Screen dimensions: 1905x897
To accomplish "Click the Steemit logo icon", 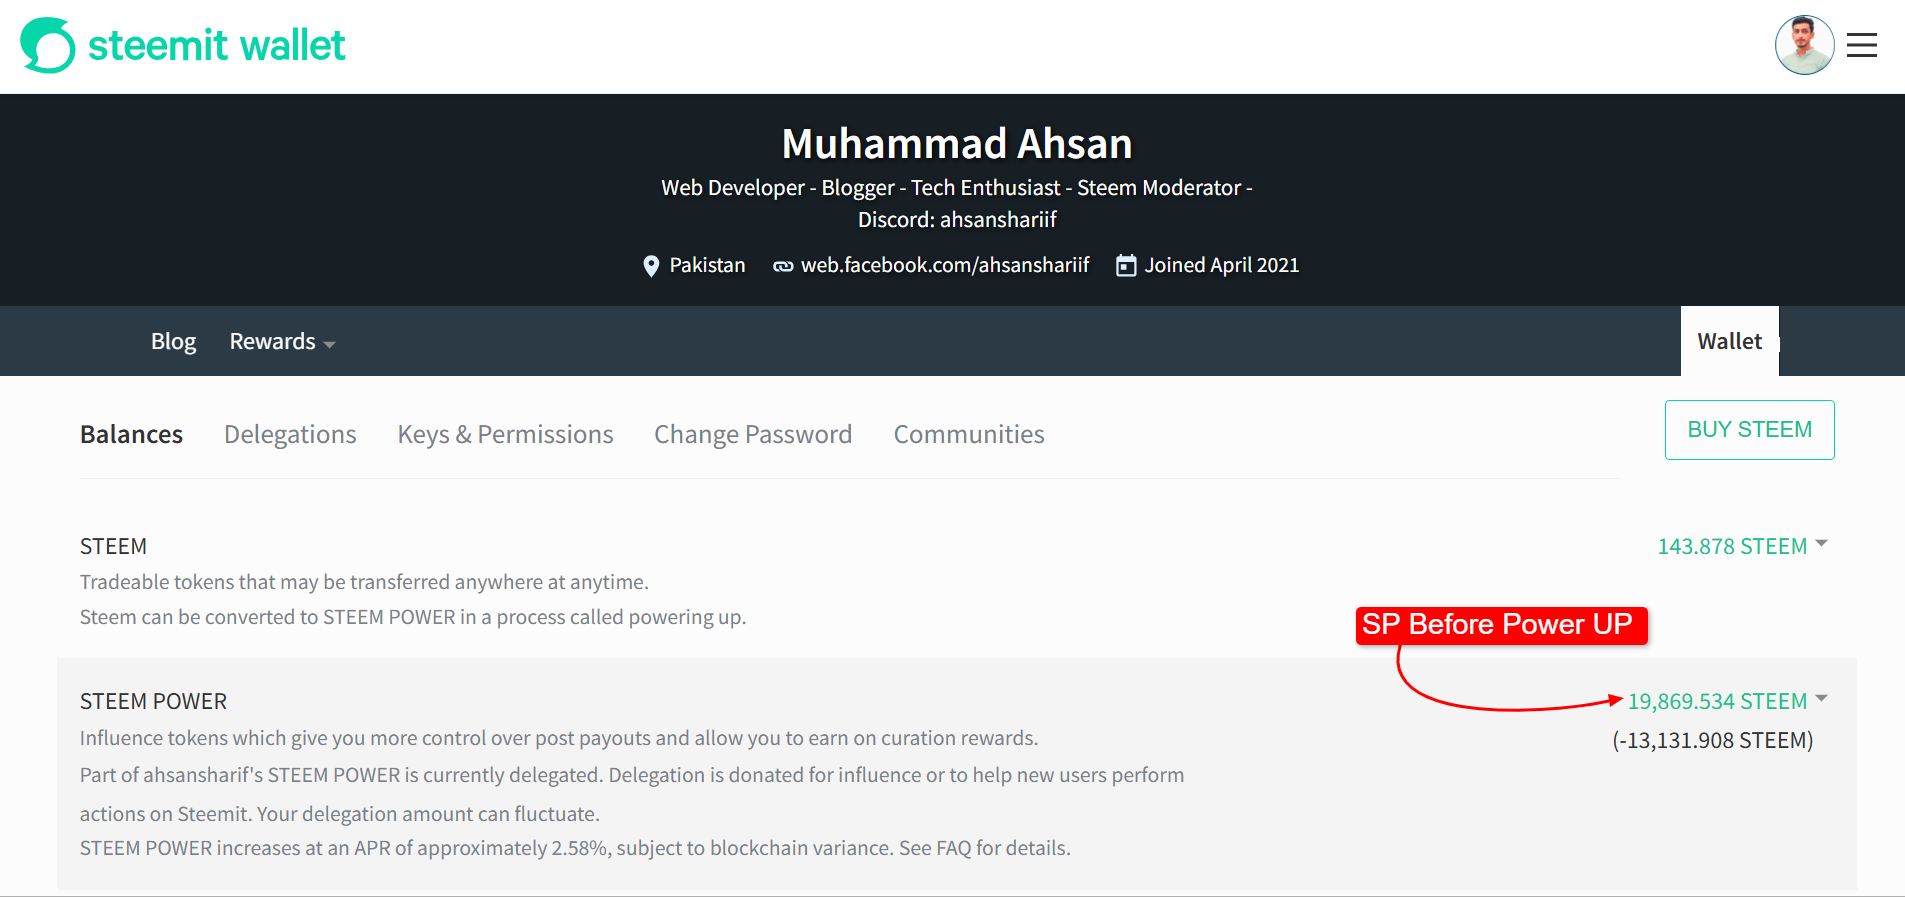I will 48,45.
